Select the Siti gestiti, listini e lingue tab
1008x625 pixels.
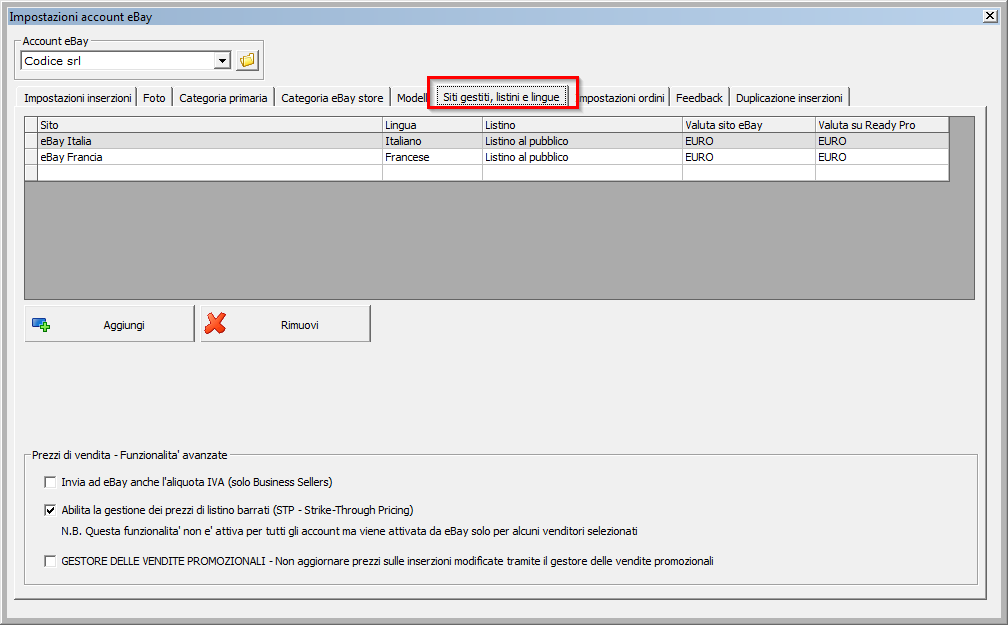click(x=501, y=96)
